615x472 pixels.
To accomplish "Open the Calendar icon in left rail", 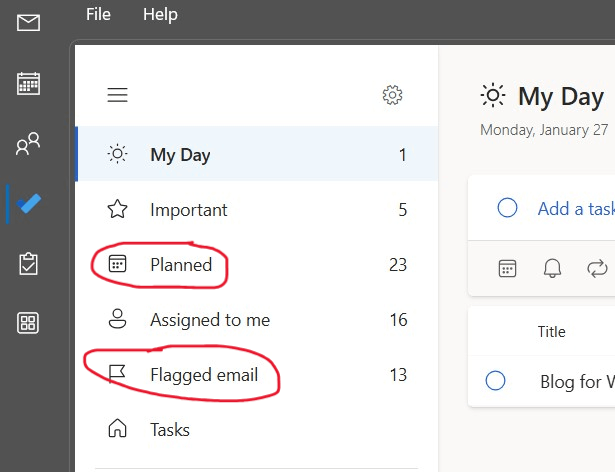I will tap(28, 83).
